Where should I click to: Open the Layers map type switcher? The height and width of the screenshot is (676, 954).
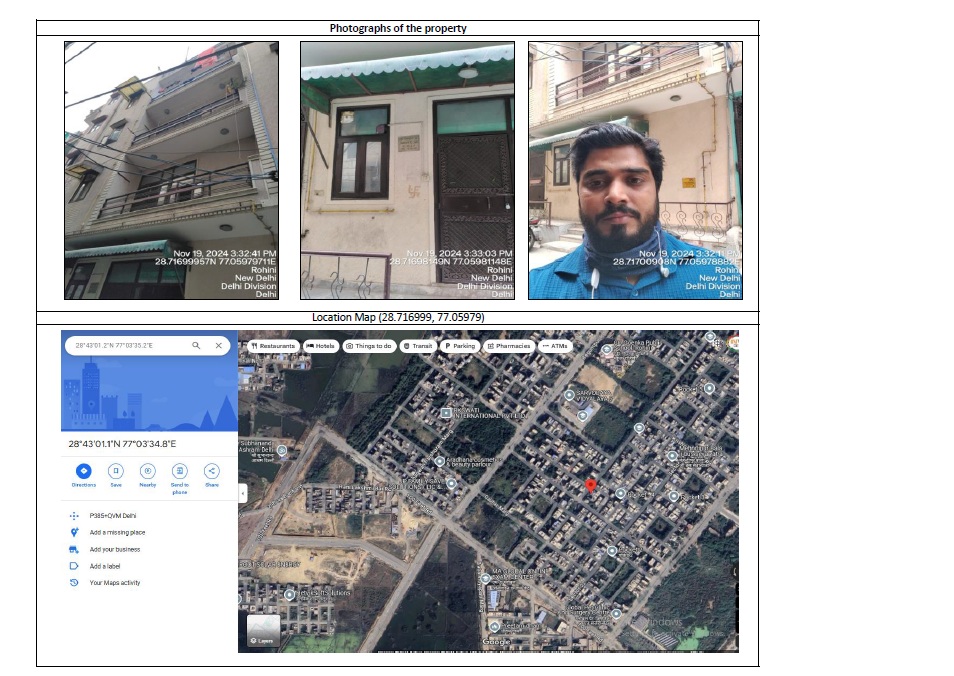(263, 631)
